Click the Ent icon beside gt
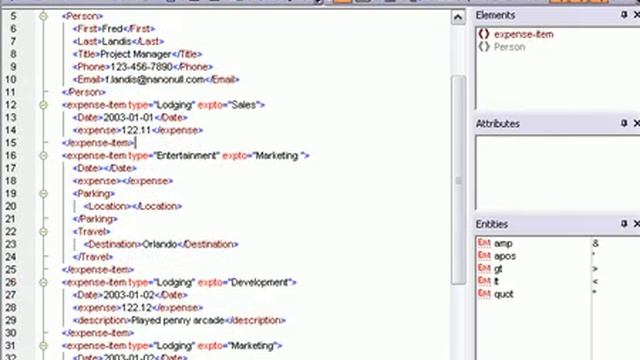Image resolution: width=640 pixels, height=360 pixels. tap(484, 269)
